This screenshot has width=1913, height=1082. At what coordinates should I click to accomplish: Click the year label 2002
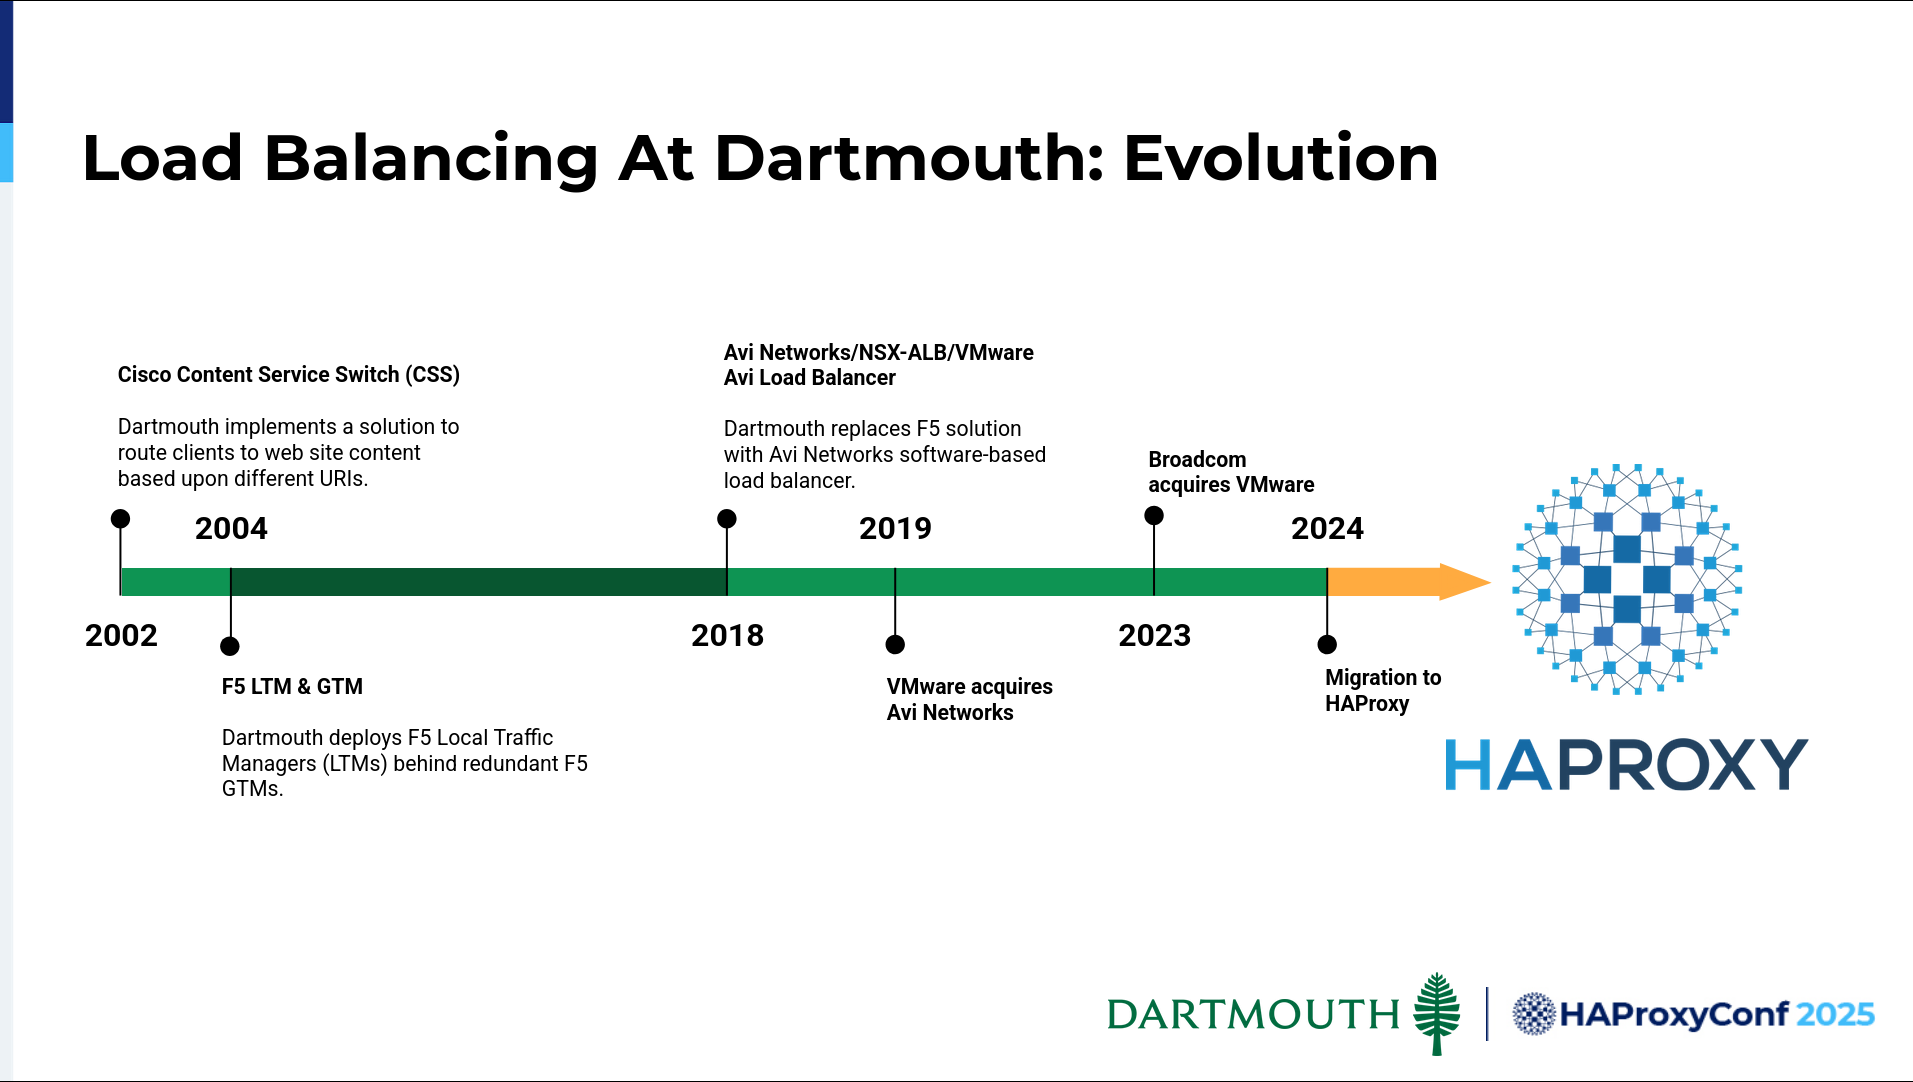tap(121, 635)
